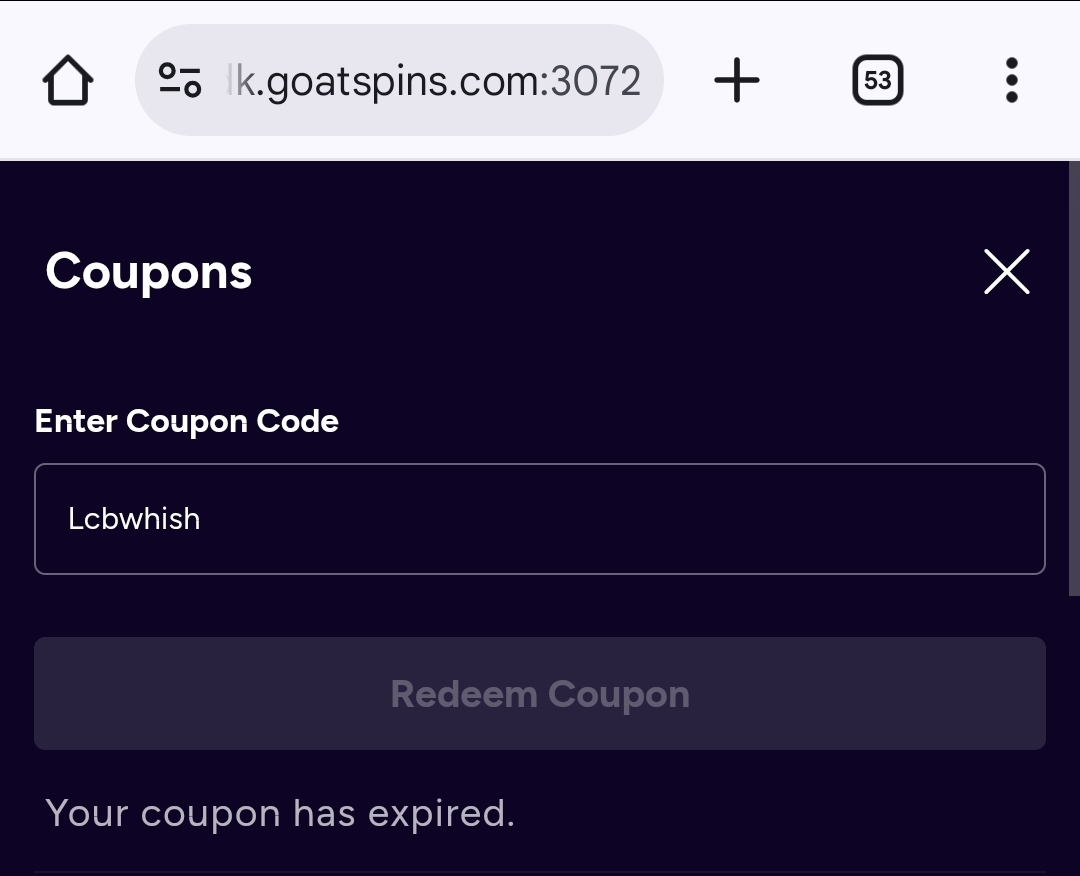This screenshot has width=1080, height=876.
Task: Place cursor after Lcbwhish text
Action: (x=203, y=519)
